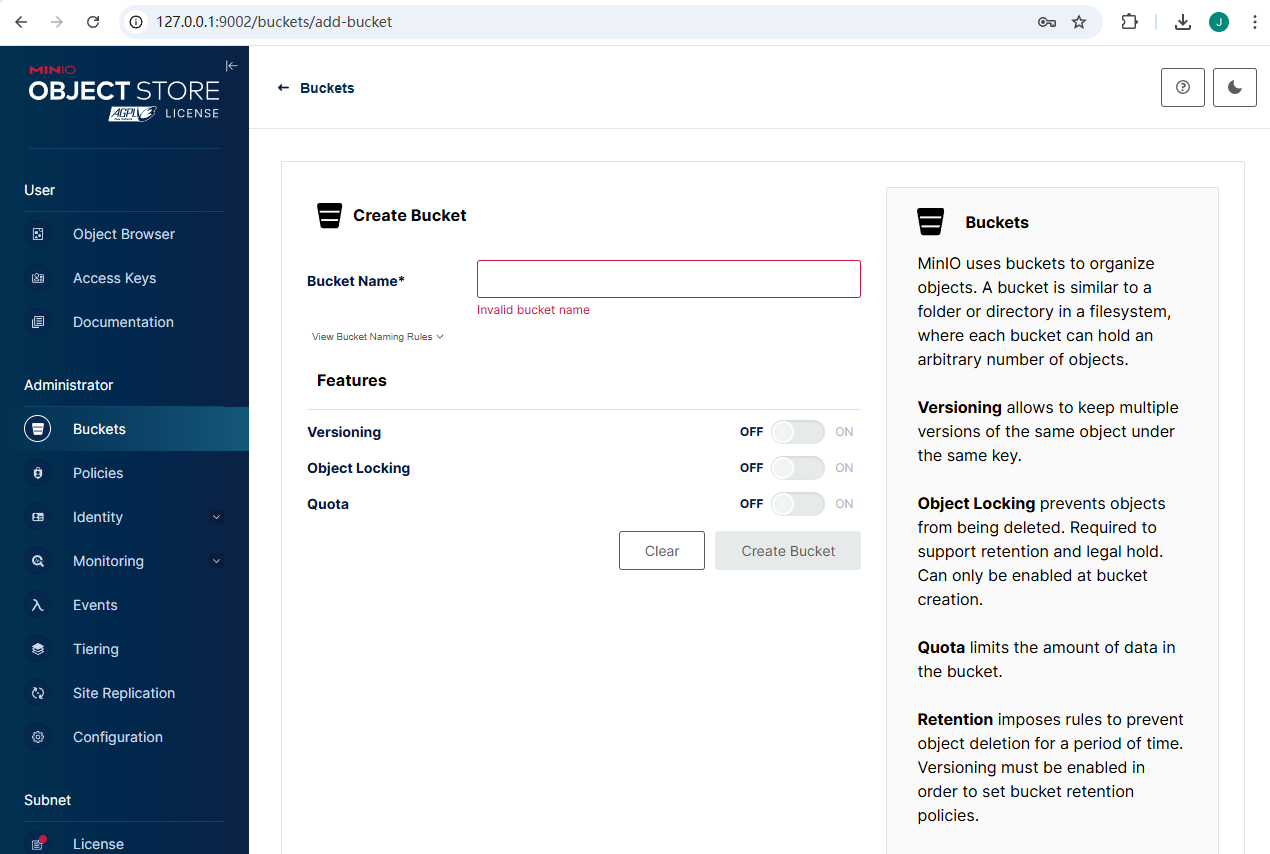1270x854 pixels.
Task: Click the 'Administrator' sidebar section label
Action: pos(69,385)
